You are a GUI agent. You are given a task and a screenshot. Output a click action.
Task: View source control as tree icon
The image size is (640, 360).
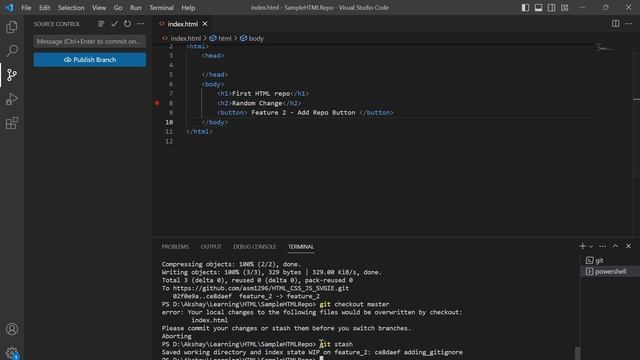point(101,24)
